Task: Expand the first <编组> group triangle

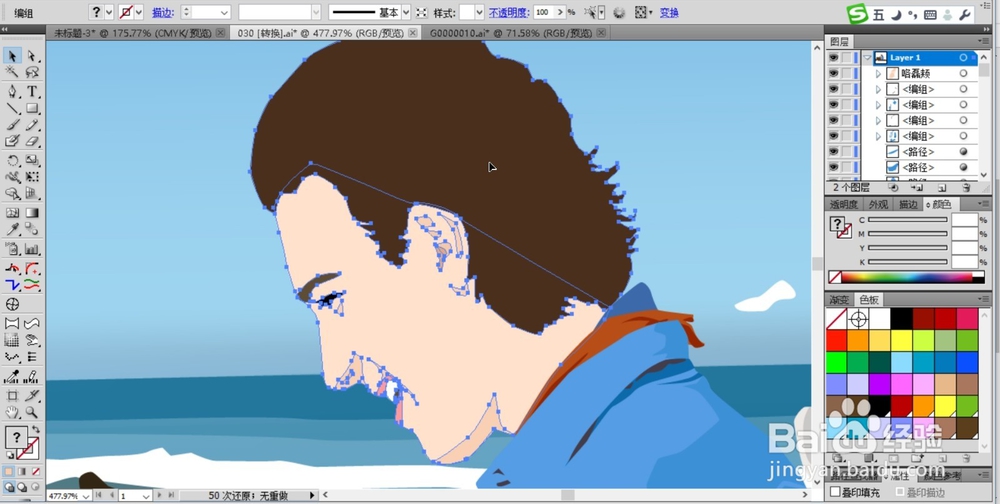Action: pos(878,89)
